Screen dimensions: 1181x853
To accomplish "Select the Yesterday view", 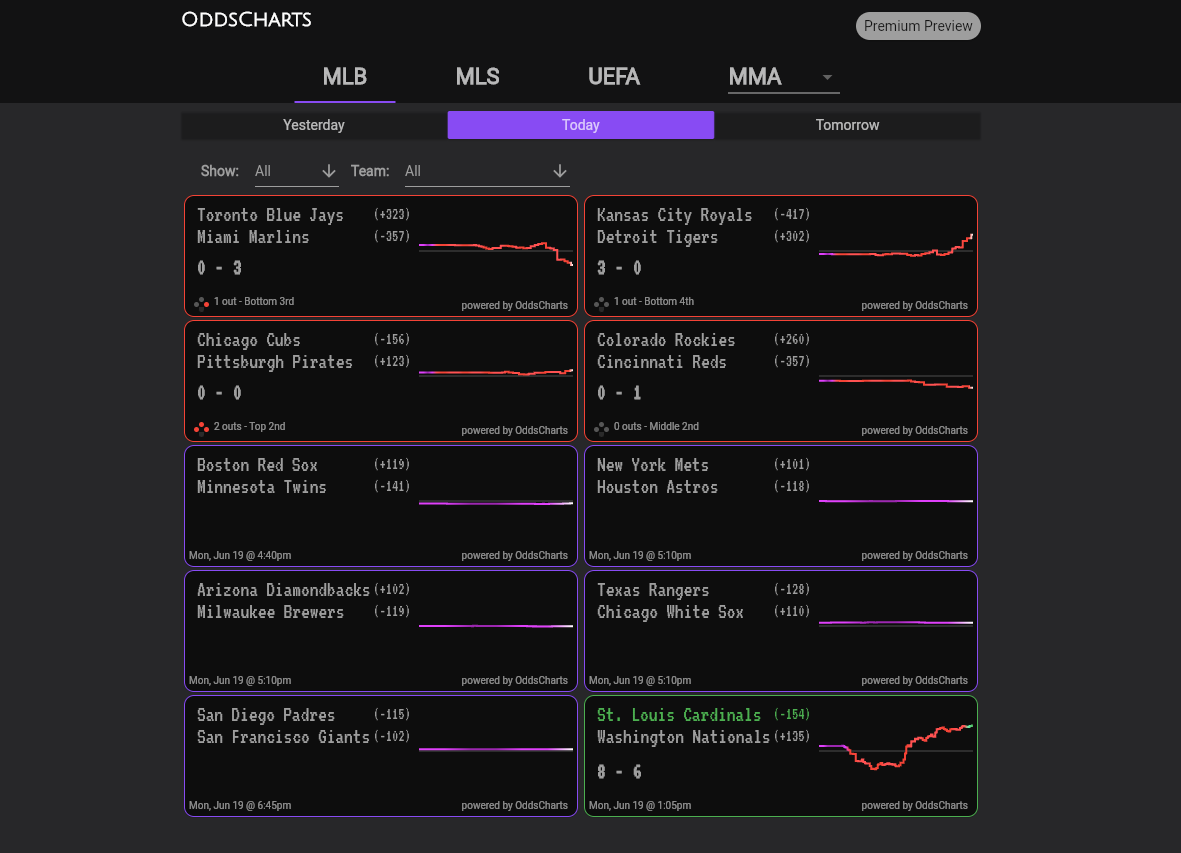I will [x=313, y=125].
